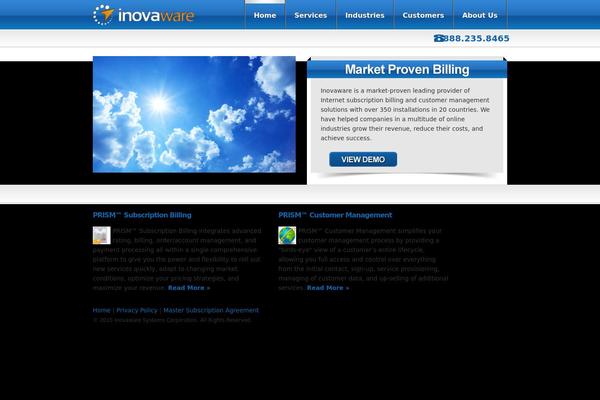Click Read More under Subscription Billing
600x400 pixels.
189,288
